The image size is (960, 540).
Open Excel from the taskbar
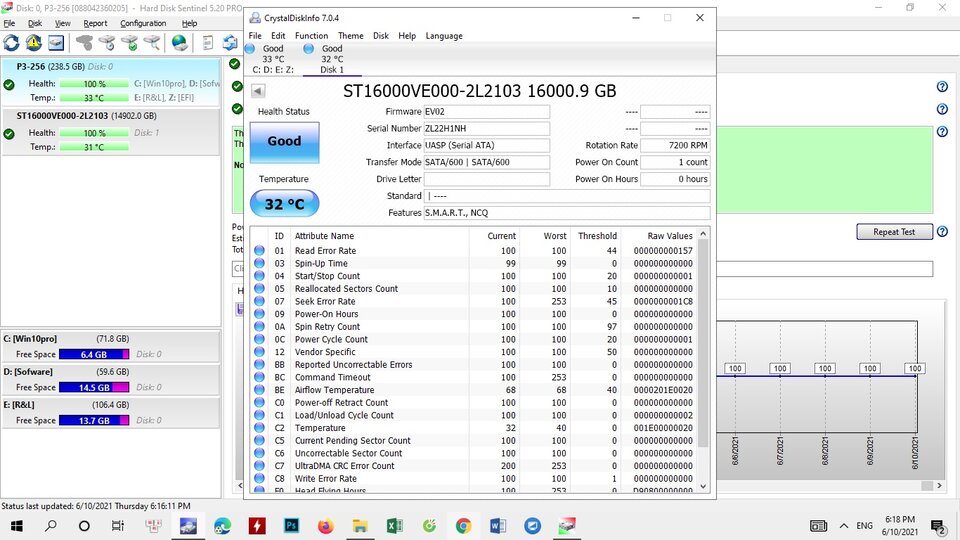[394, 525]
